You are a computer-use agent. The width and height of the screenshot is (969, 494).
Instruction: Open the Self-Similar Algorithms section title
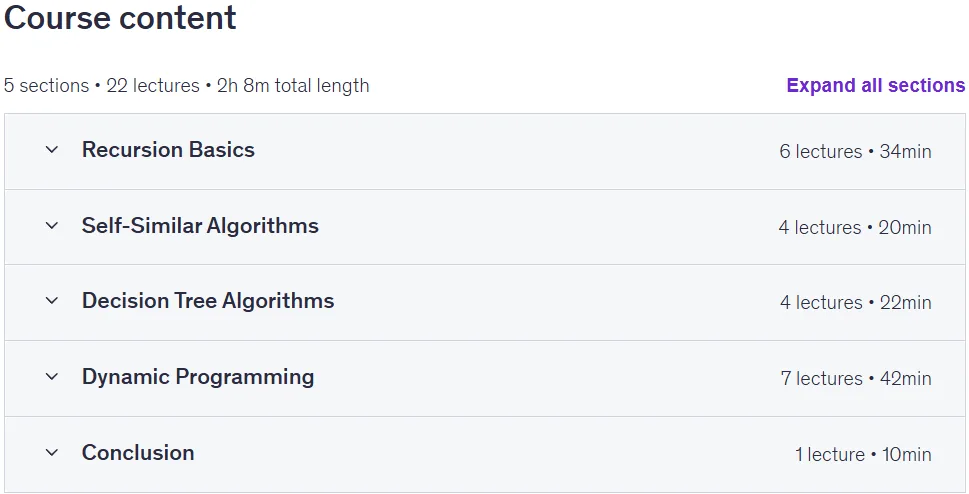200,226
